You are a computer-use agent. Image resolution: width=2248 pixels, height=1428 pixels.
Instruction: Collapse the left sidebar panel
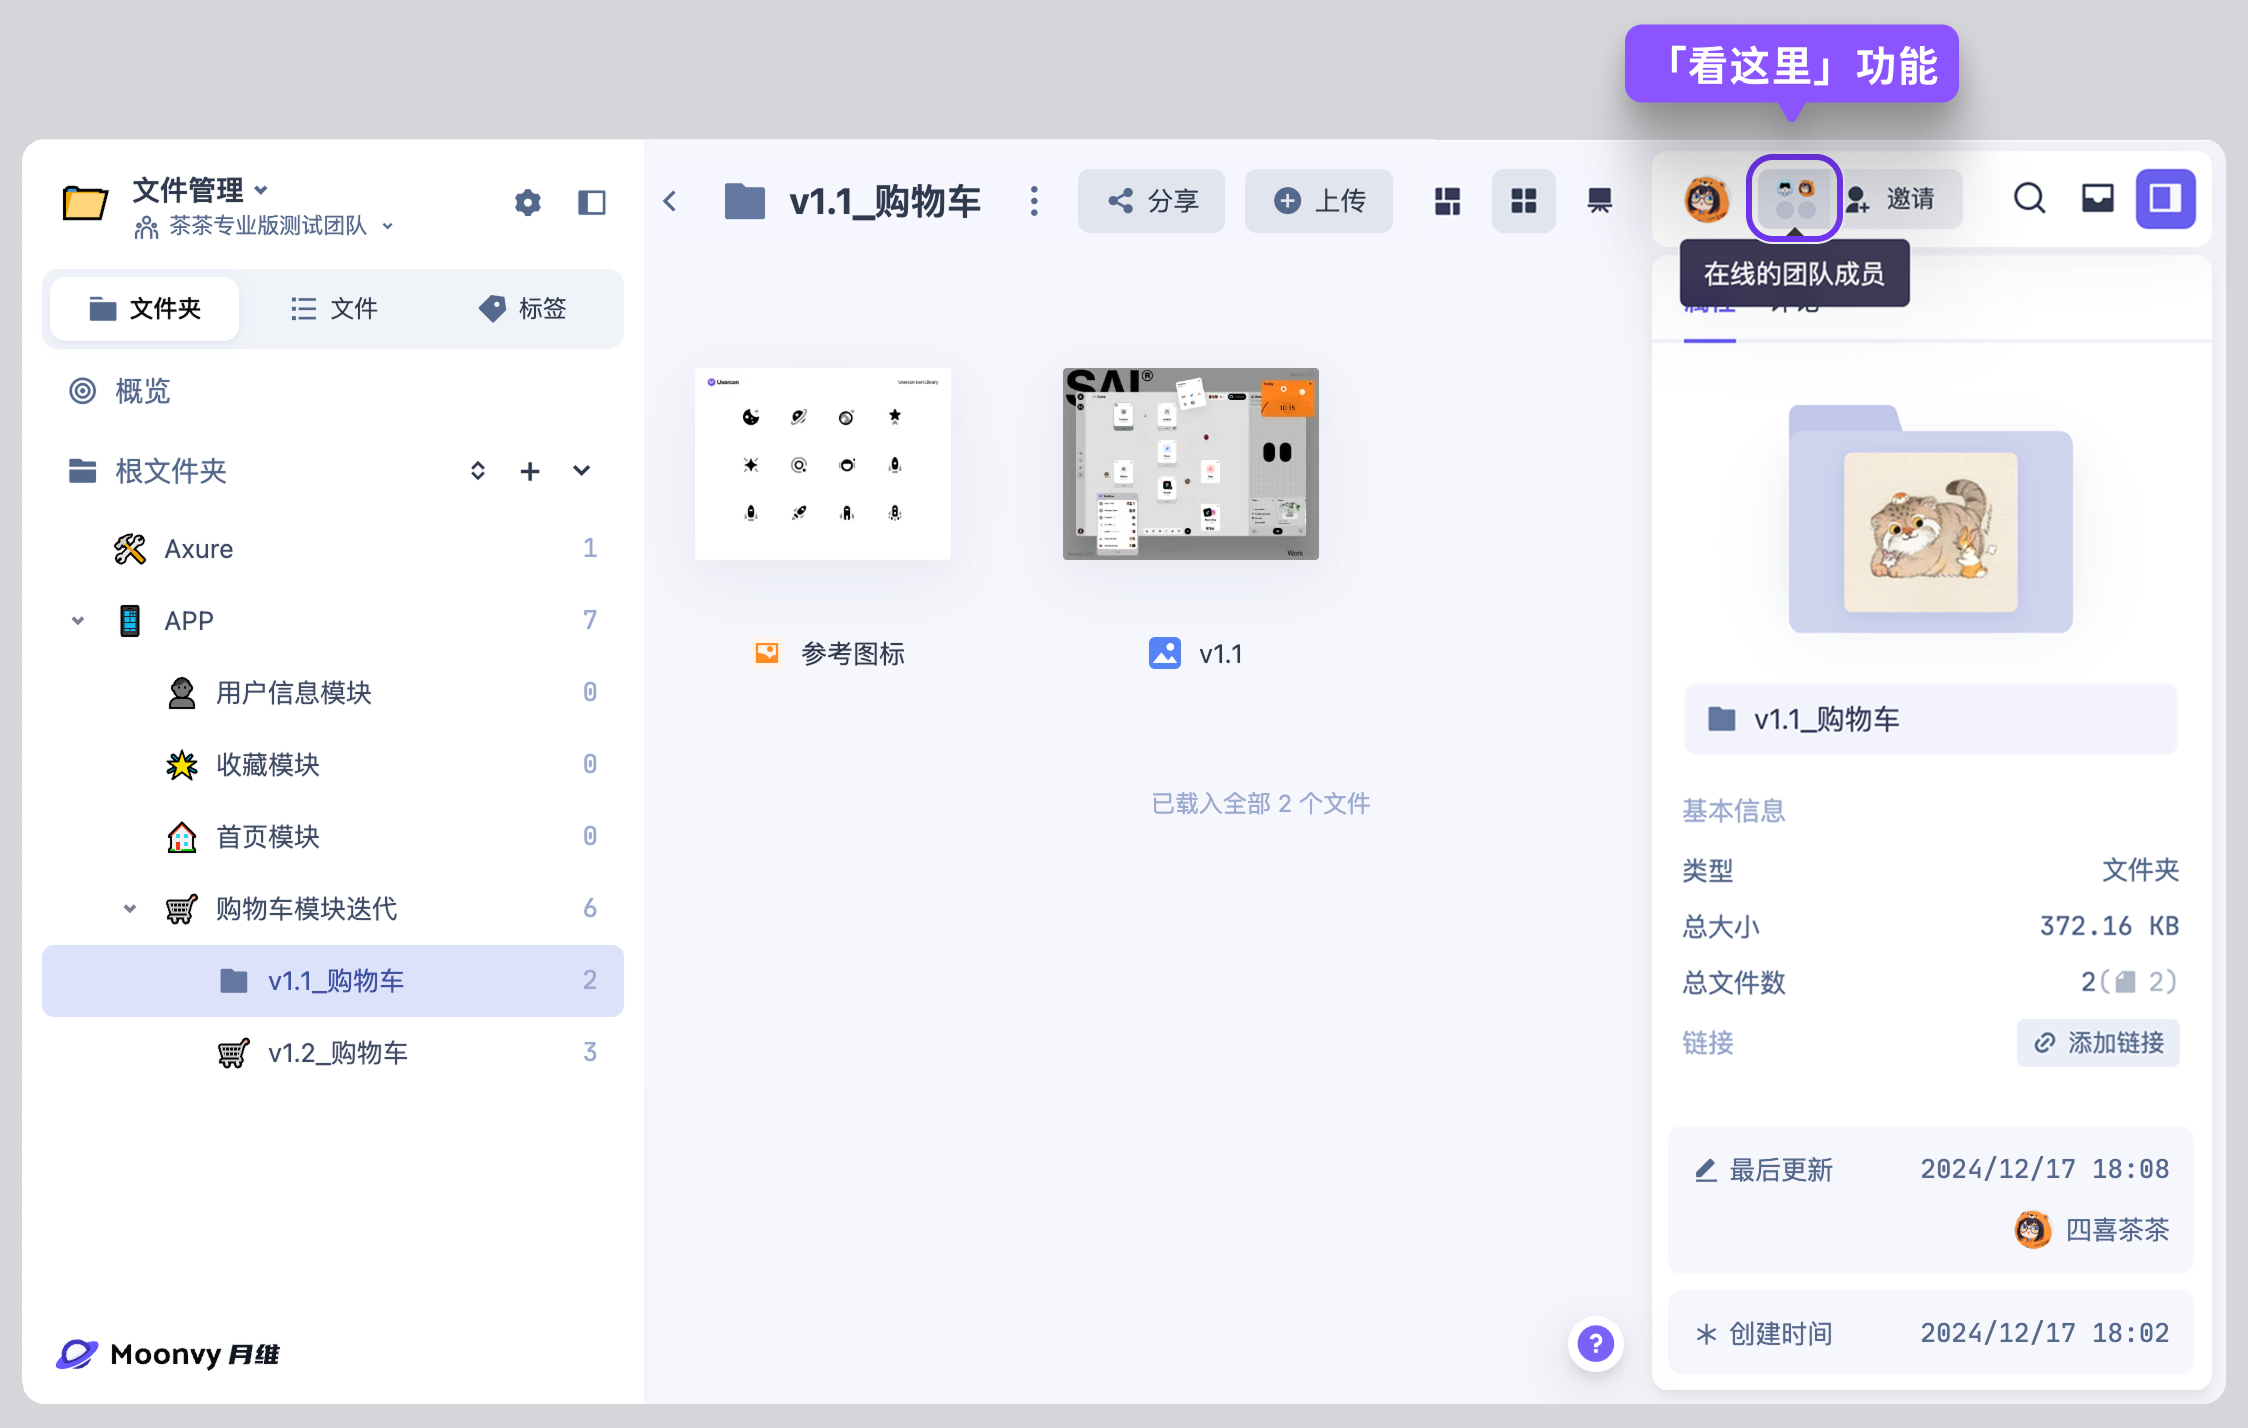592,203
